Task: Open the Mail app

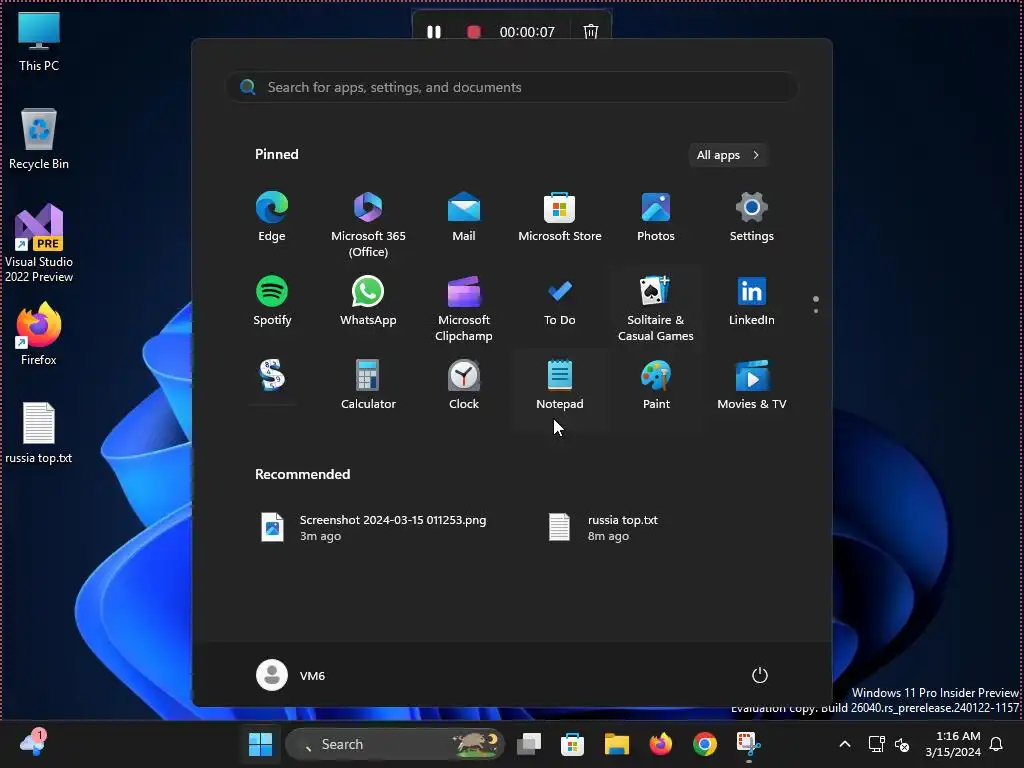Action: tap(464, 217)
